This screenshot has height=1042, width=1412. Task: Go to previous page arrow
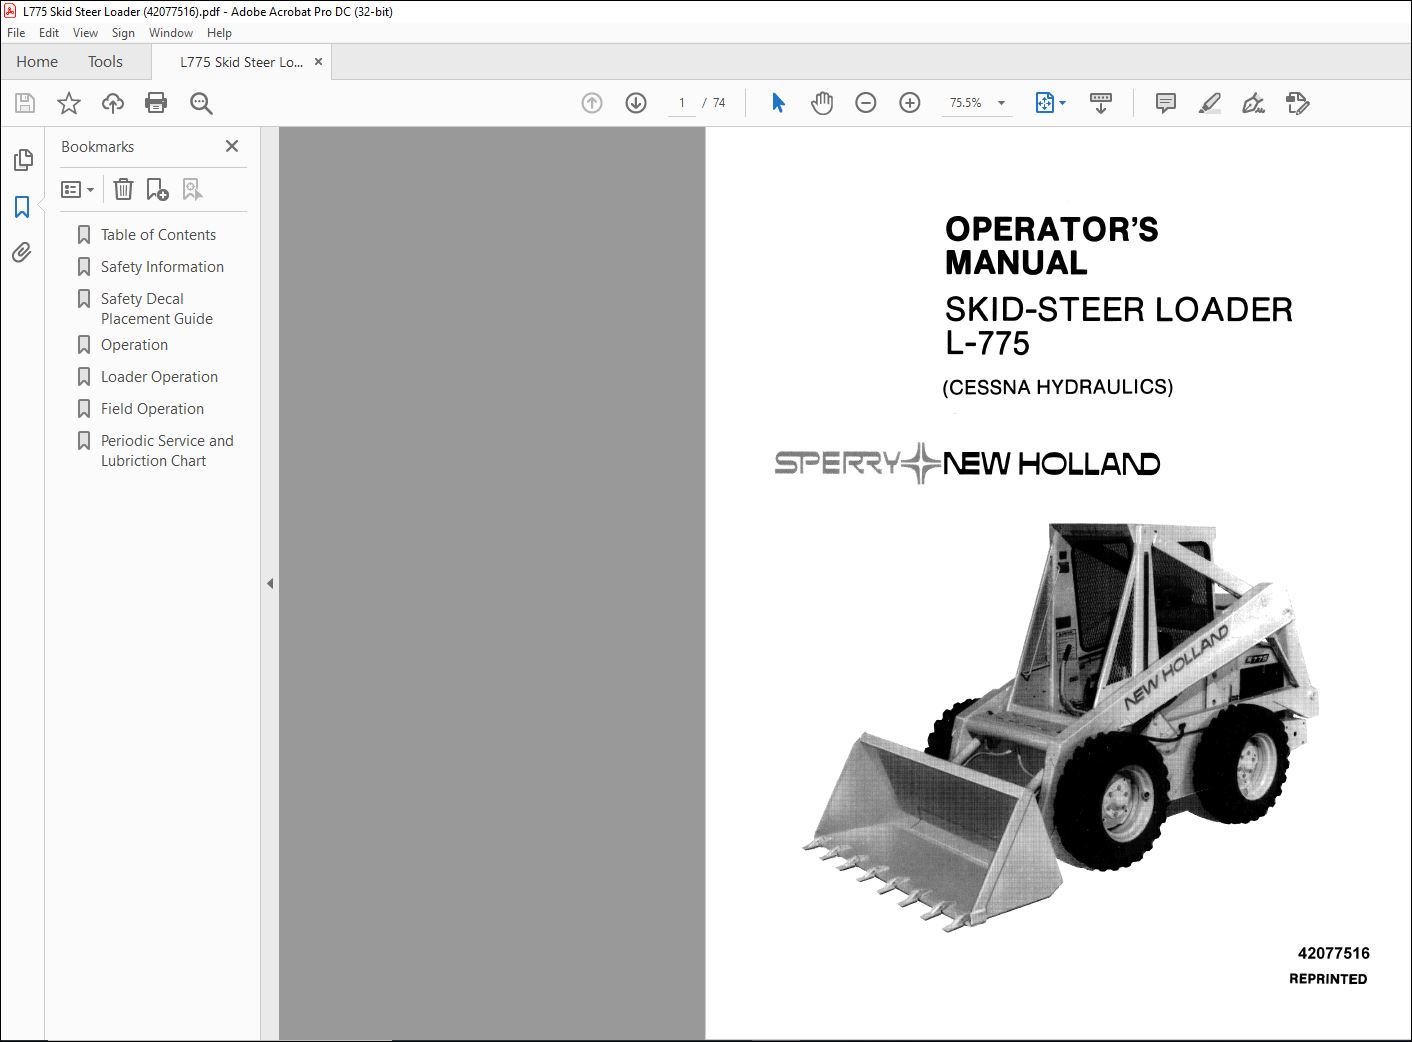pos(592,103)
